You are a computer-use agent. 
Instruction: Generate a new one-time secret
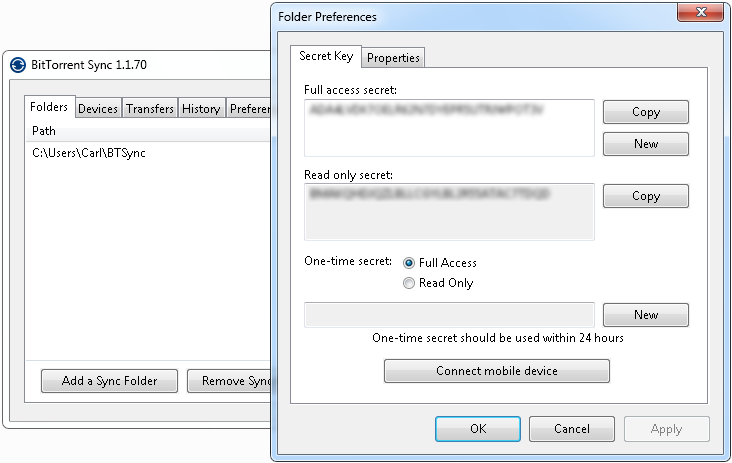pos(646,315)
